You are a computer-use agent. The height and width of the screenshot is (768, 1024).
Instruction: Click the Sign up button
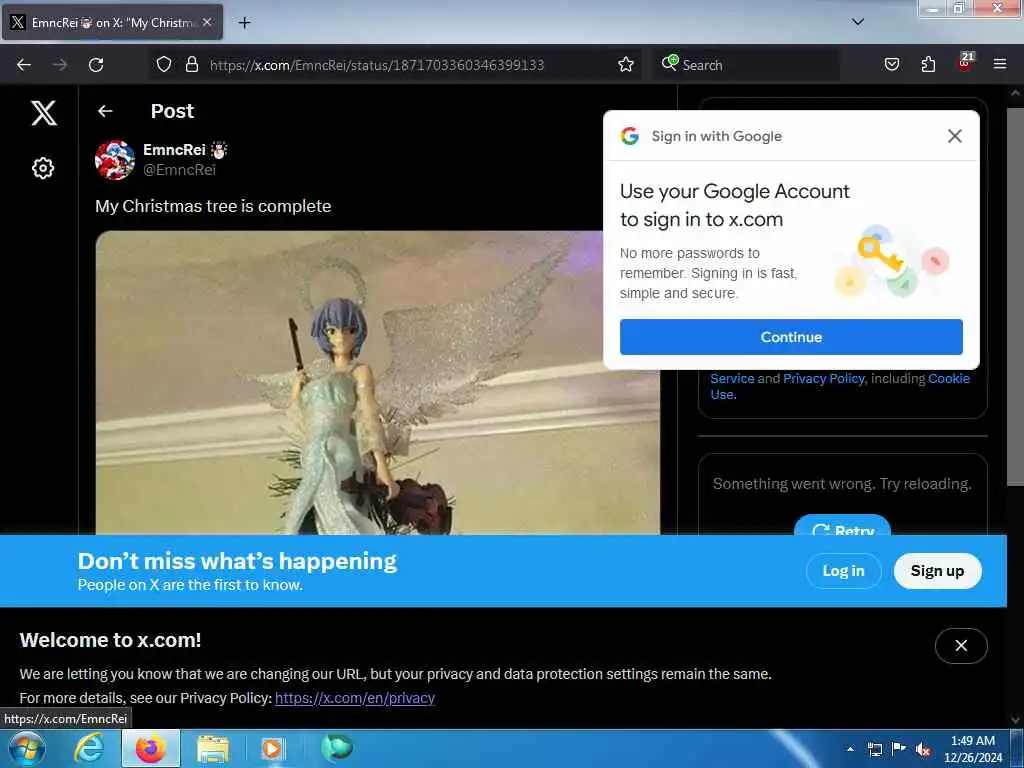tap(937, 571)
